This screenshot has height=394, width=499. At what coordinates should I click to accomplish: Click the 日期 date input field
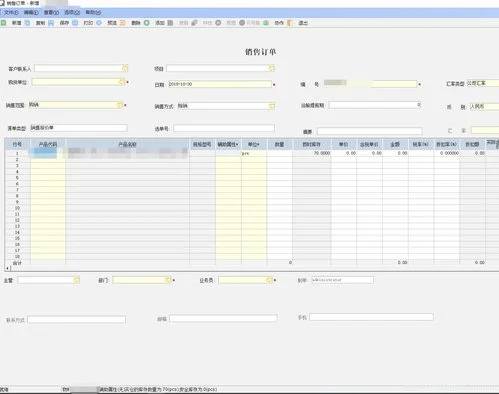point(220,84)
